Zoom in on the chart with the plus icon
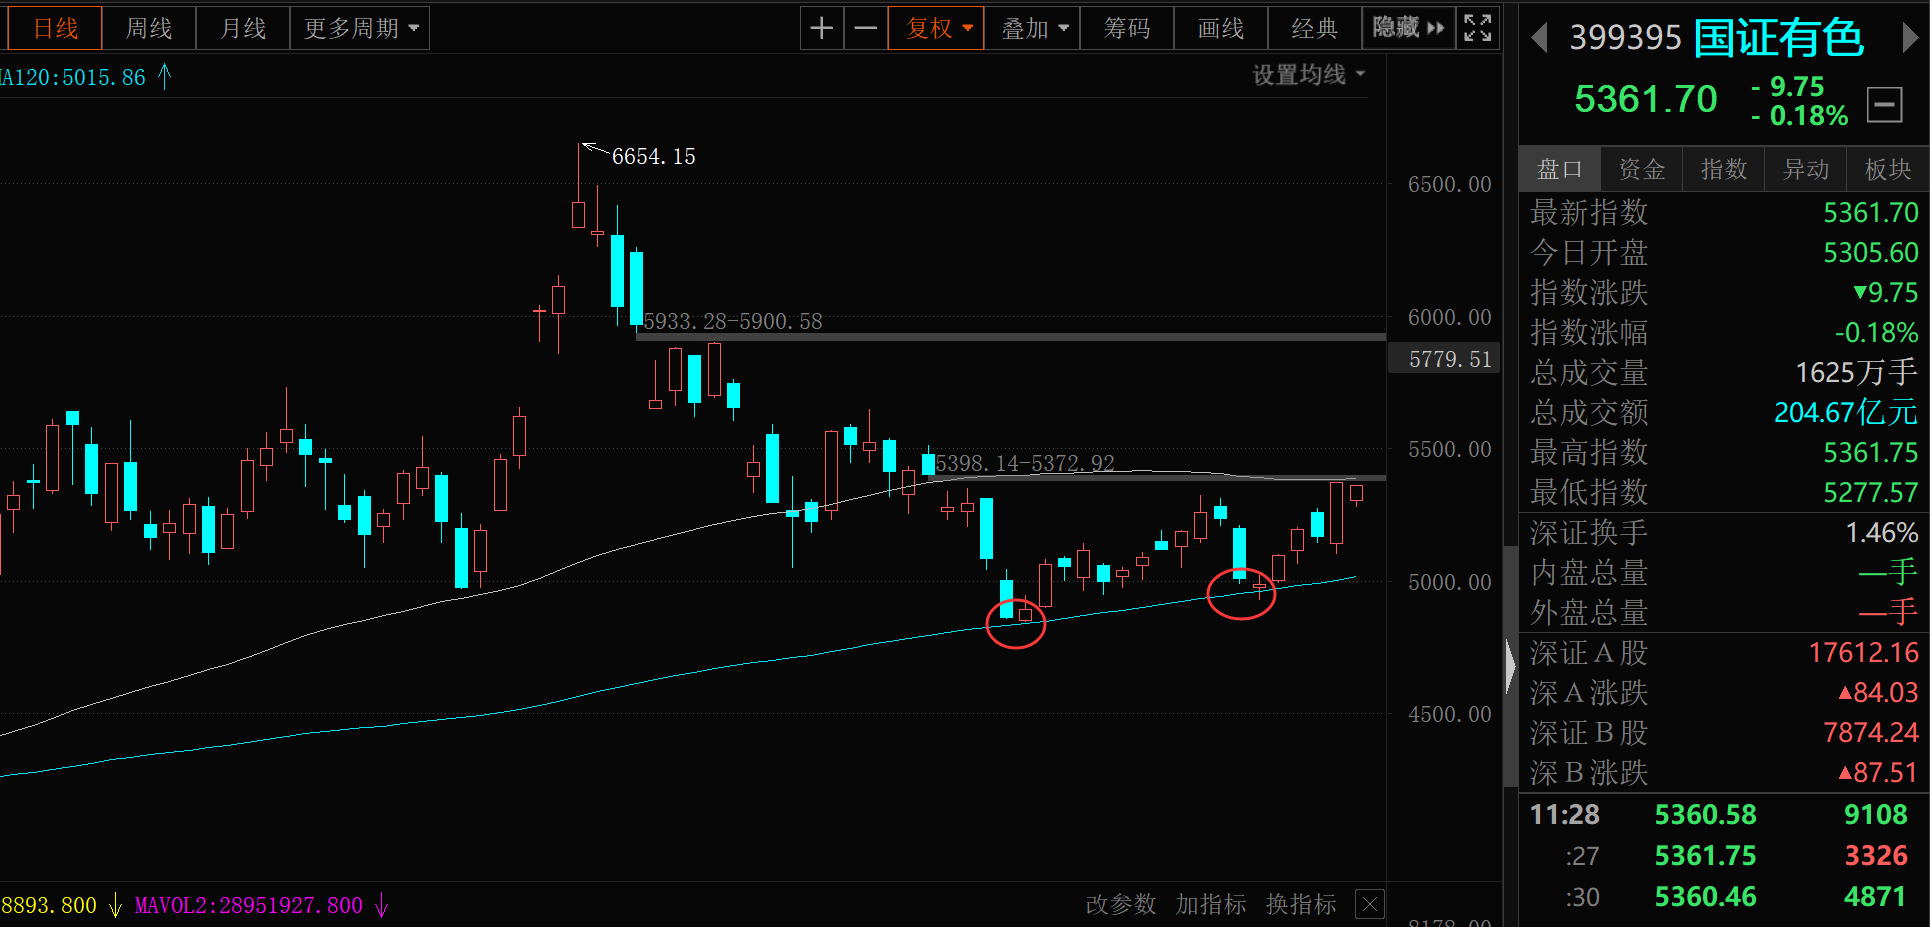Image resolution: width=1930 pixels, height=927 pixels. [821, 27]
